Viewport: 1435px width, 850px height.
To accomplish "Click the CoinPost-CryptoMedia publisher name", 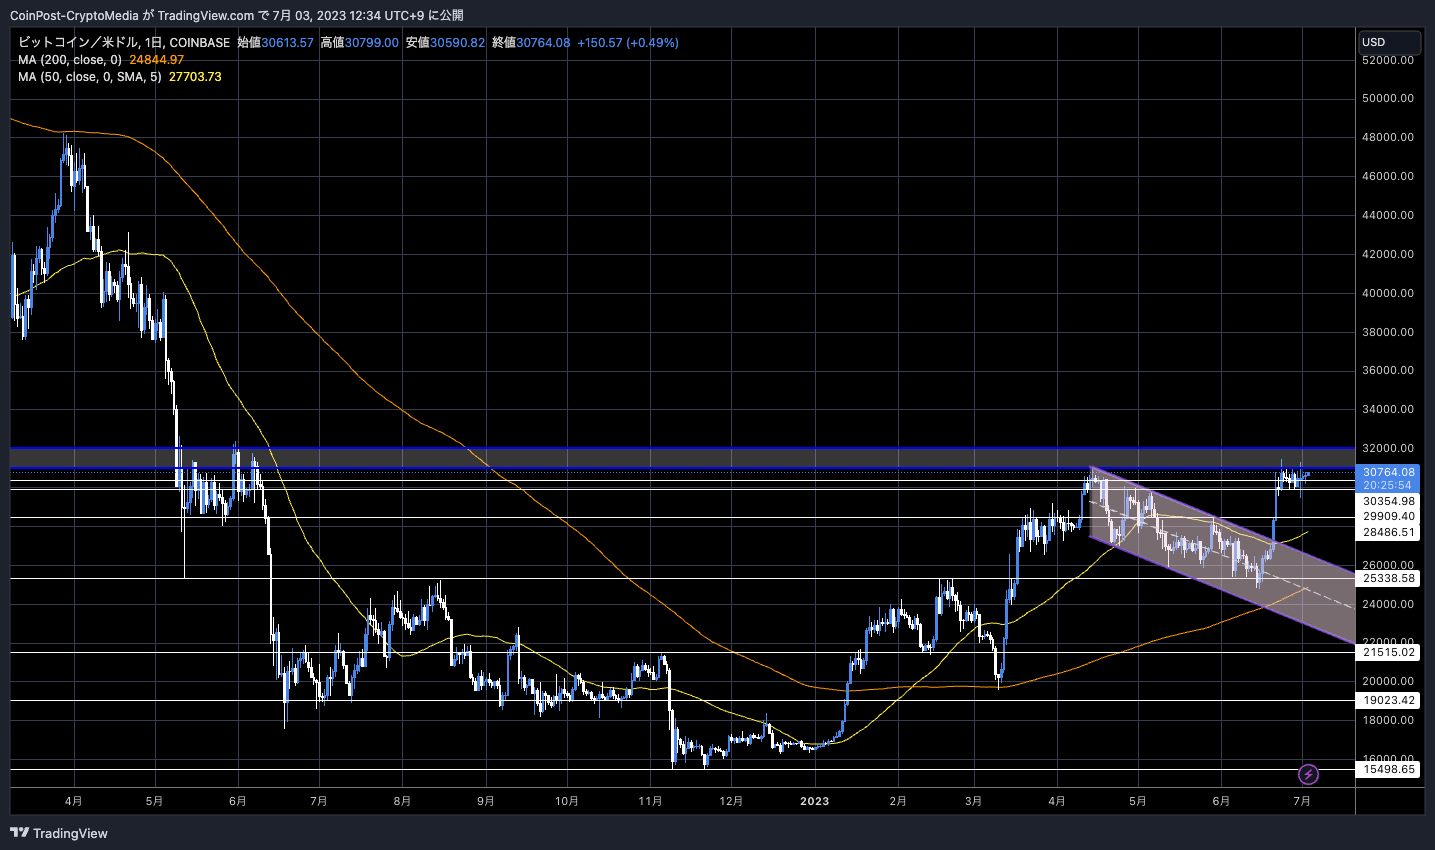I will 74,15.
